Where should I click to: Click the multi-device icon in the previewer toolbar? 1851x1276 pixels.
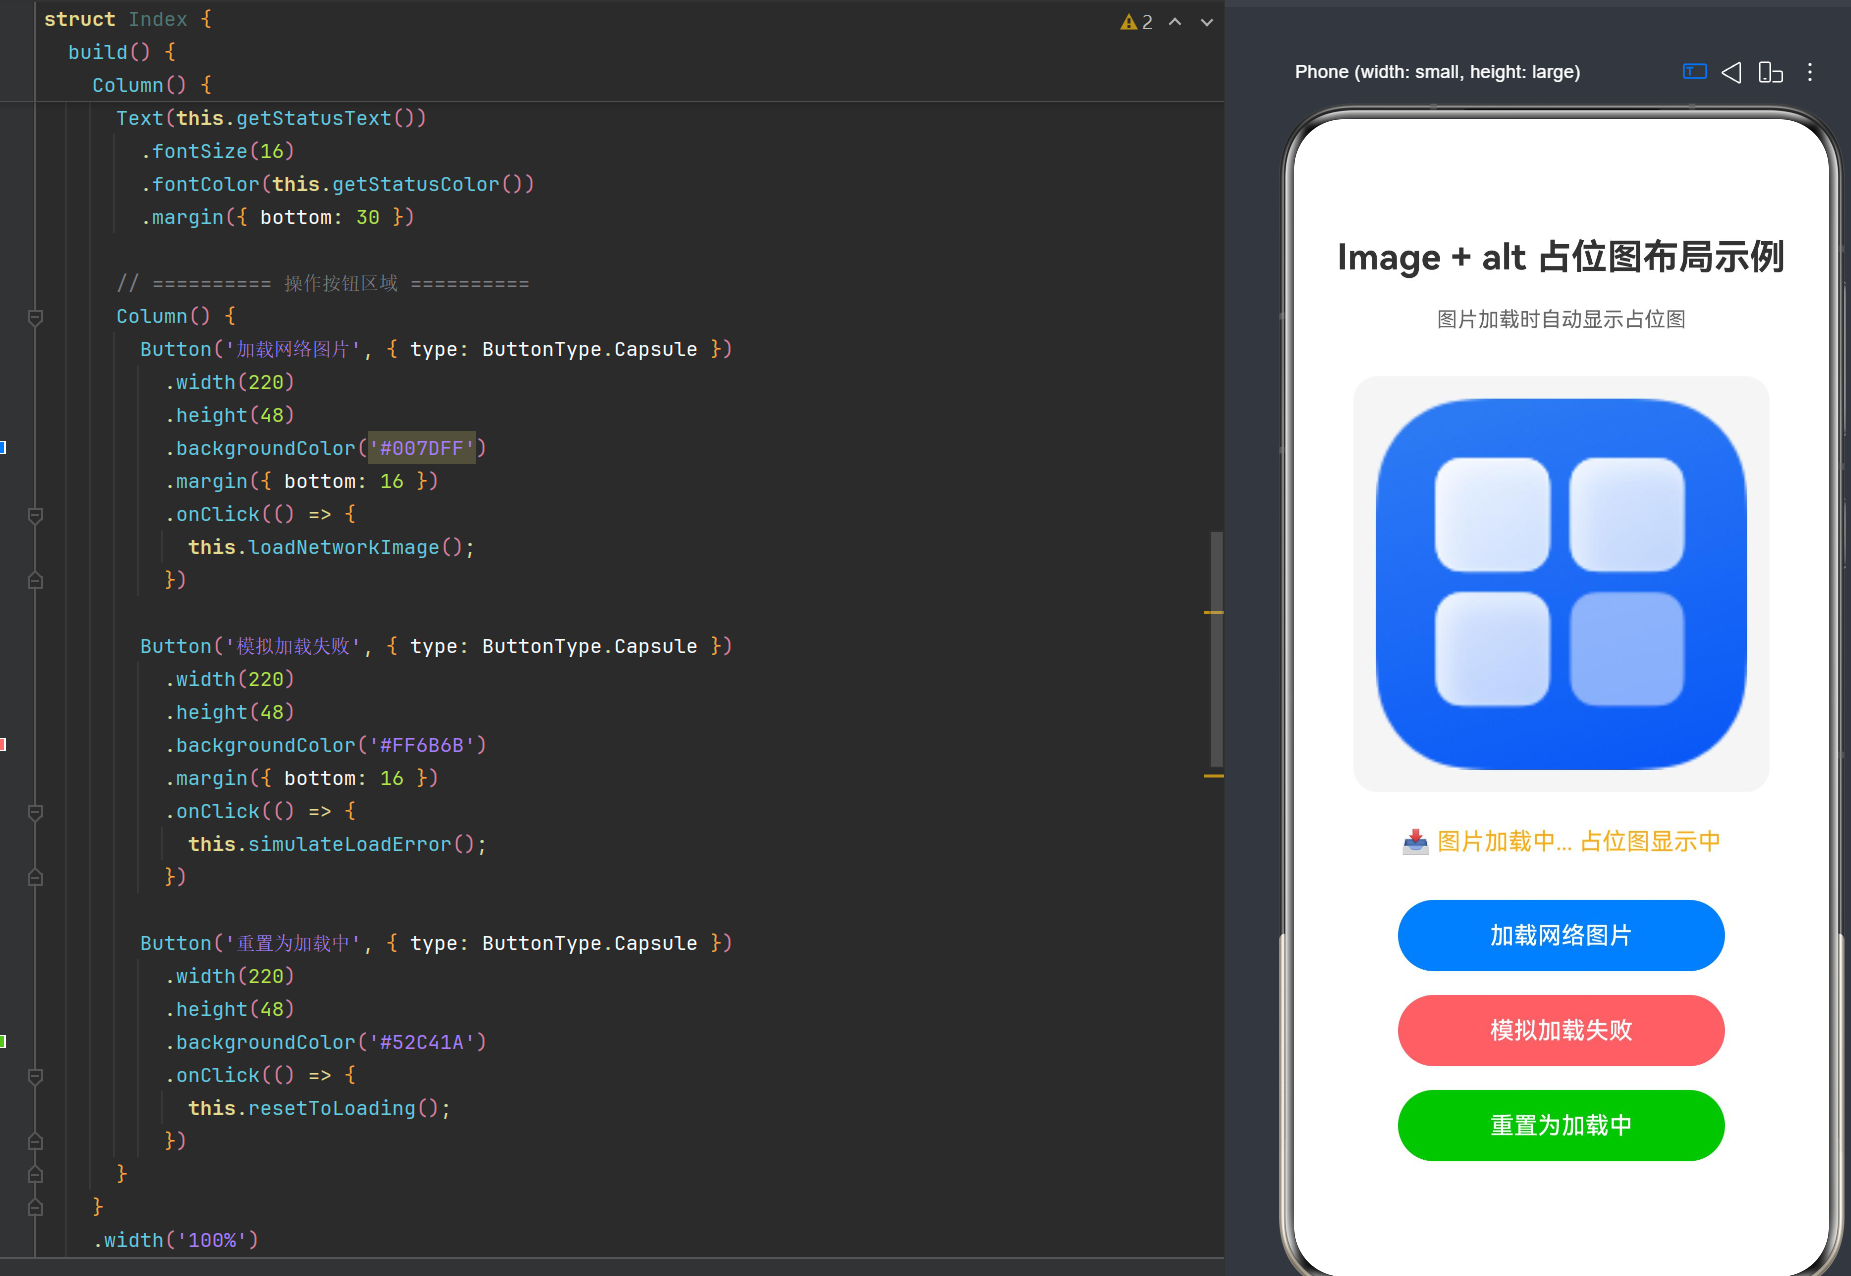tap(1770, 72)
